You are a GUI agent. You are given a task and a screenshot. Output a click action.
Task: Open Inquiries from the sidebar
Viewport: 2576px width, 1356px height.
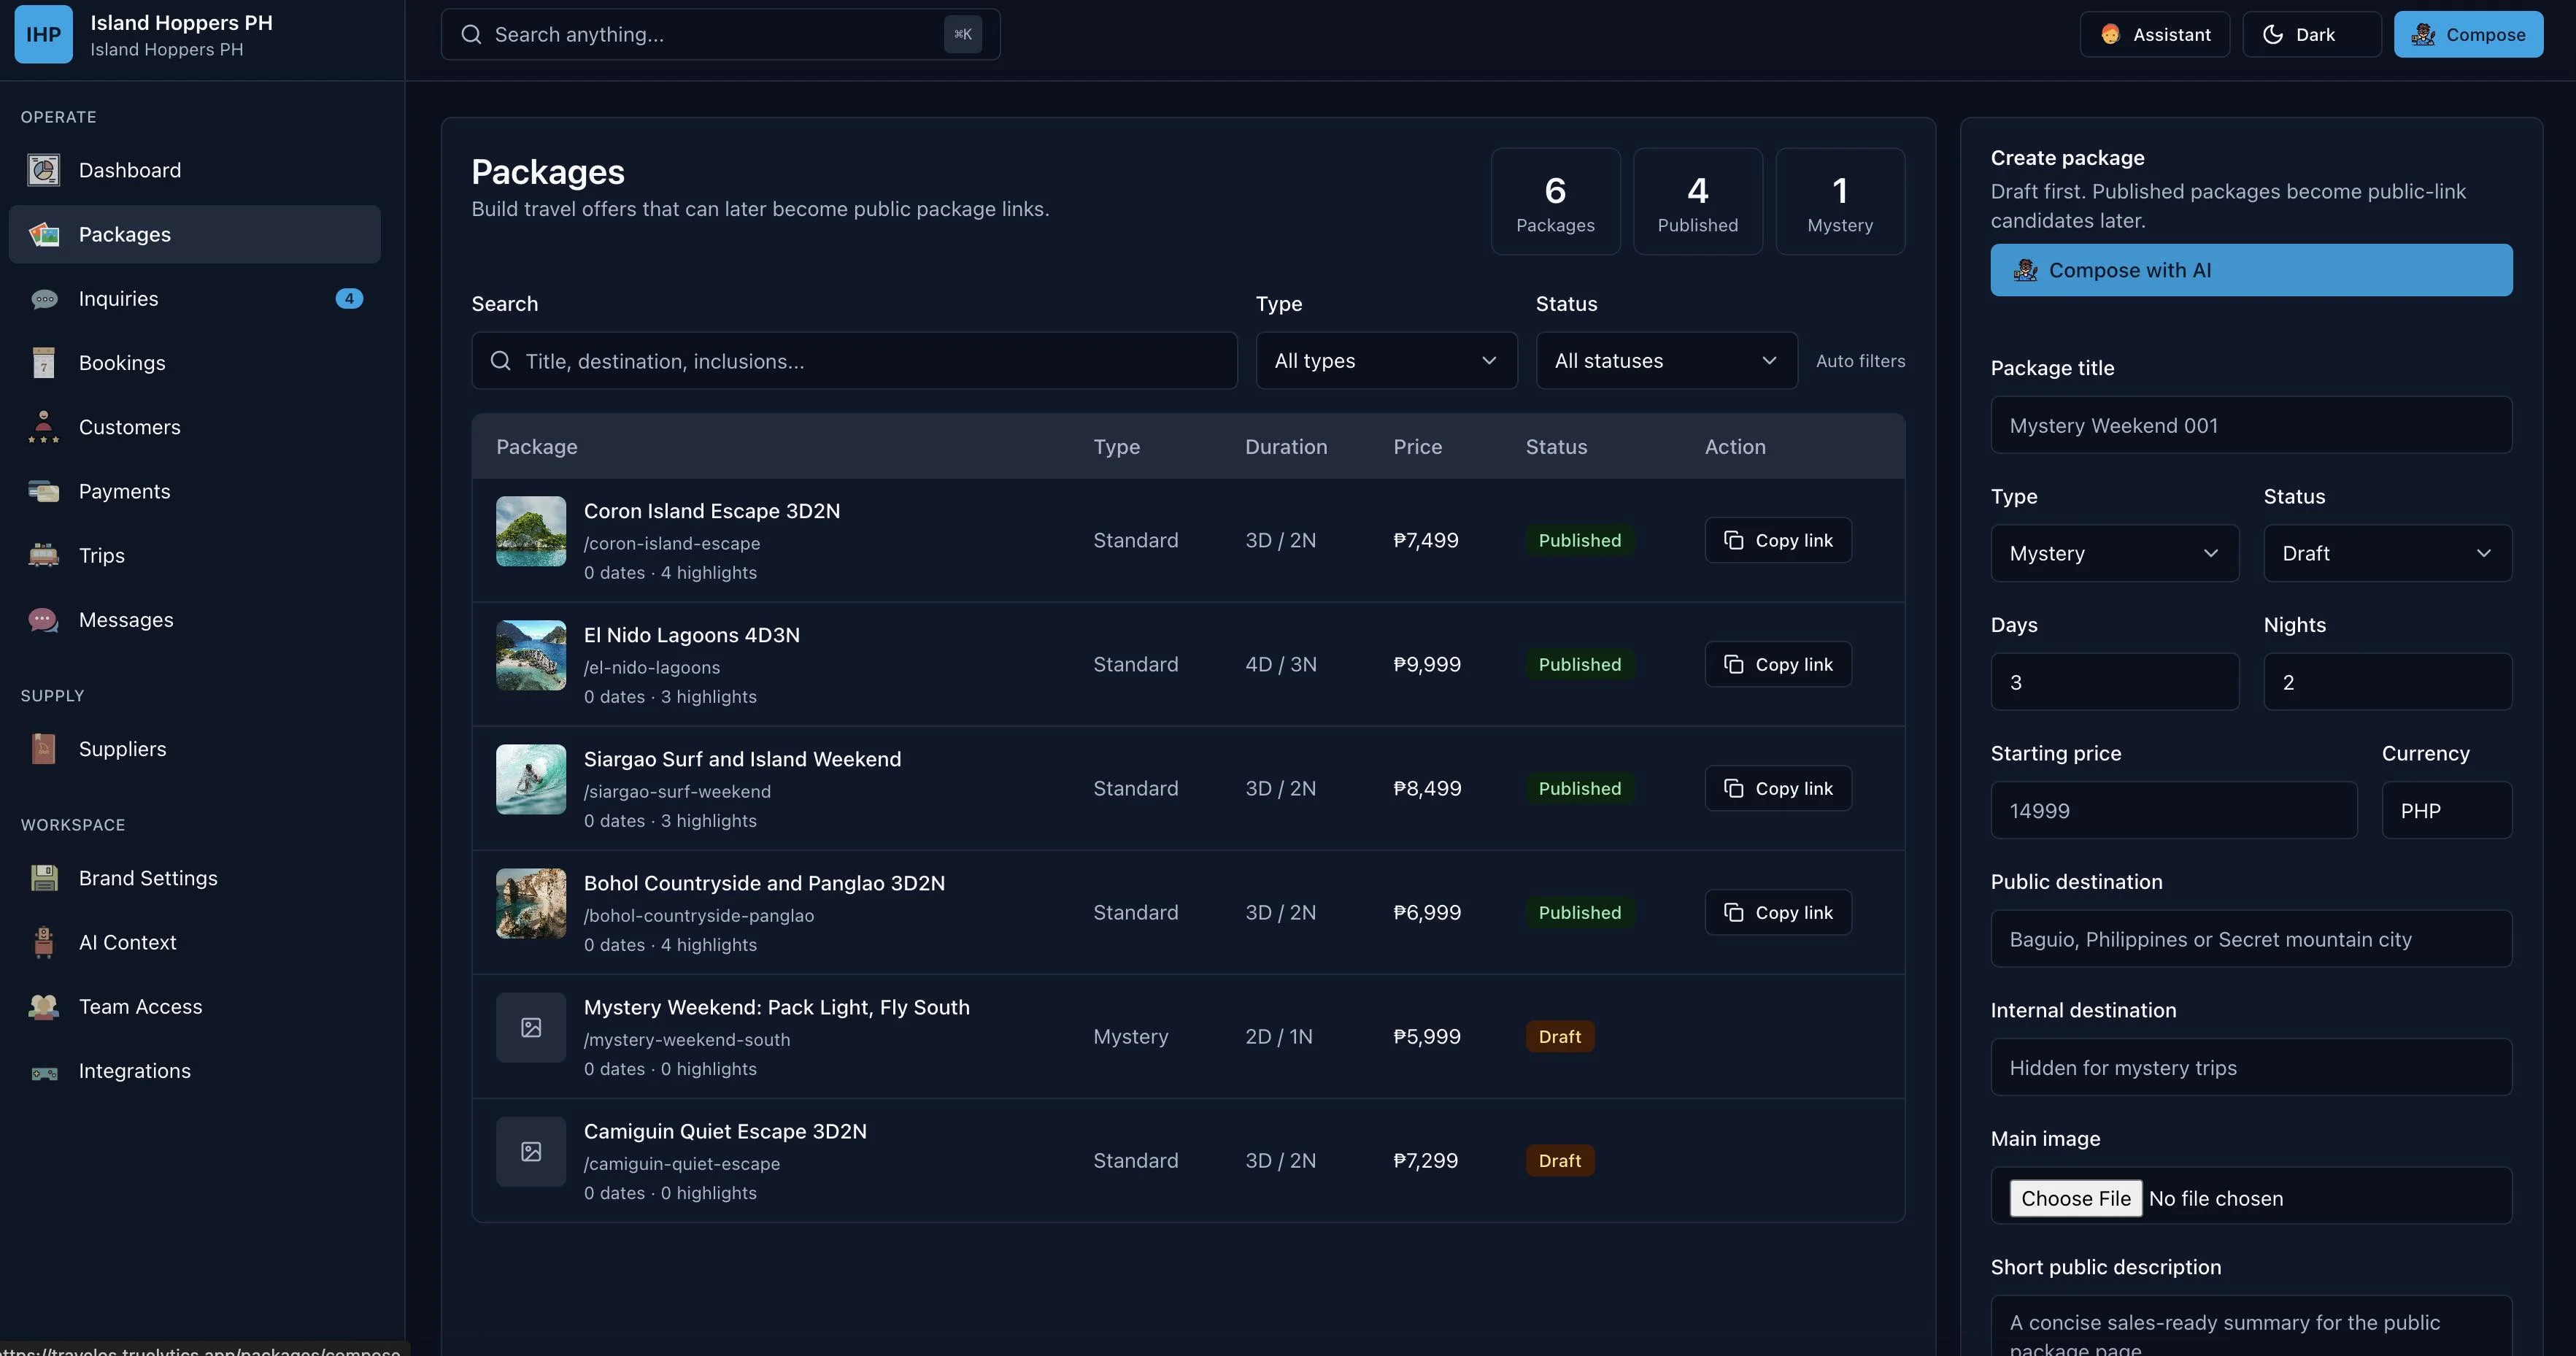pyautogui.click(x=194, y=299)
